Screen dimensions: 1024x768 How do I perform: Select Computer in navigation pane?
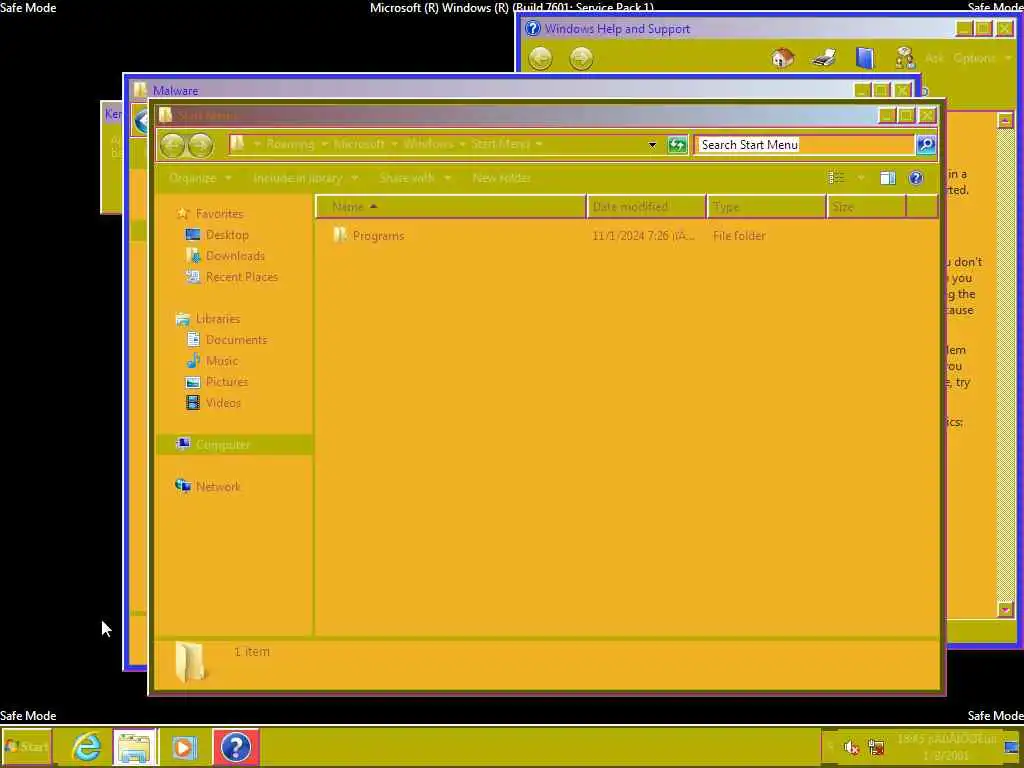click(x=222, y=445)
